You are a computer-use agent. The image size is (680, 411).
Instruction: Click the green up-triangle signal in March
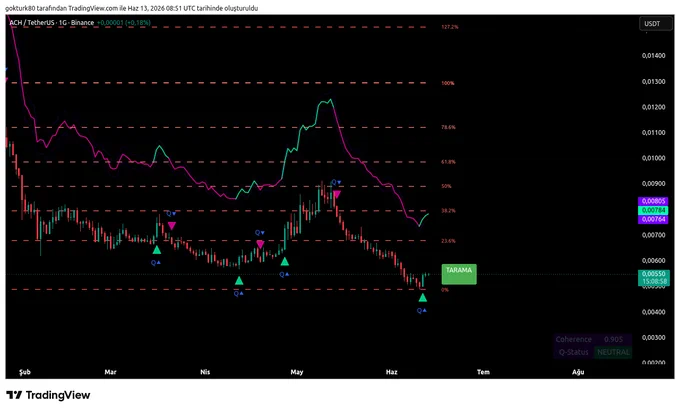pyautogui.click(x=157, y=250)
